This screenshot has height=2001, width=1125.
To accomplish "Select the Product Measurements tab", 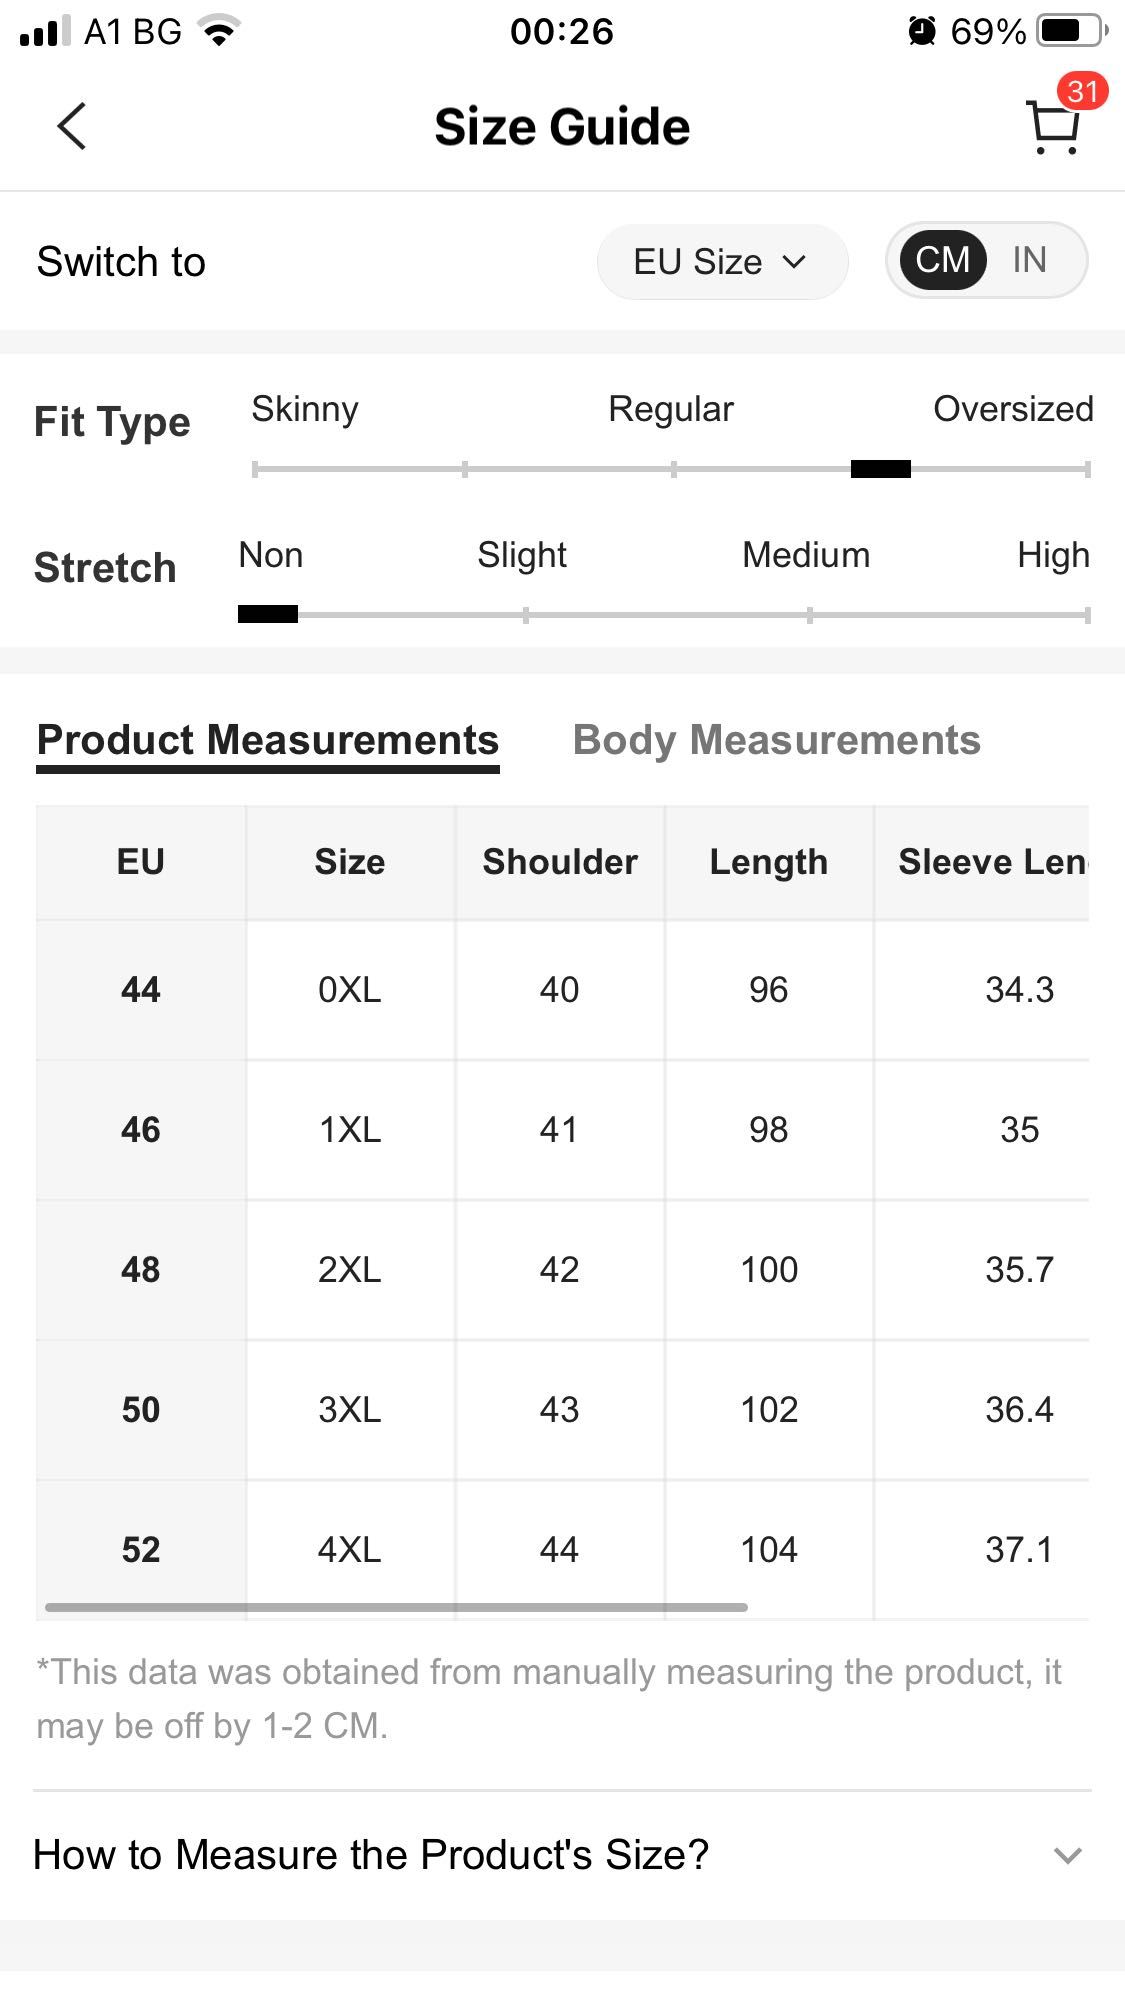I will coord(268,741).
